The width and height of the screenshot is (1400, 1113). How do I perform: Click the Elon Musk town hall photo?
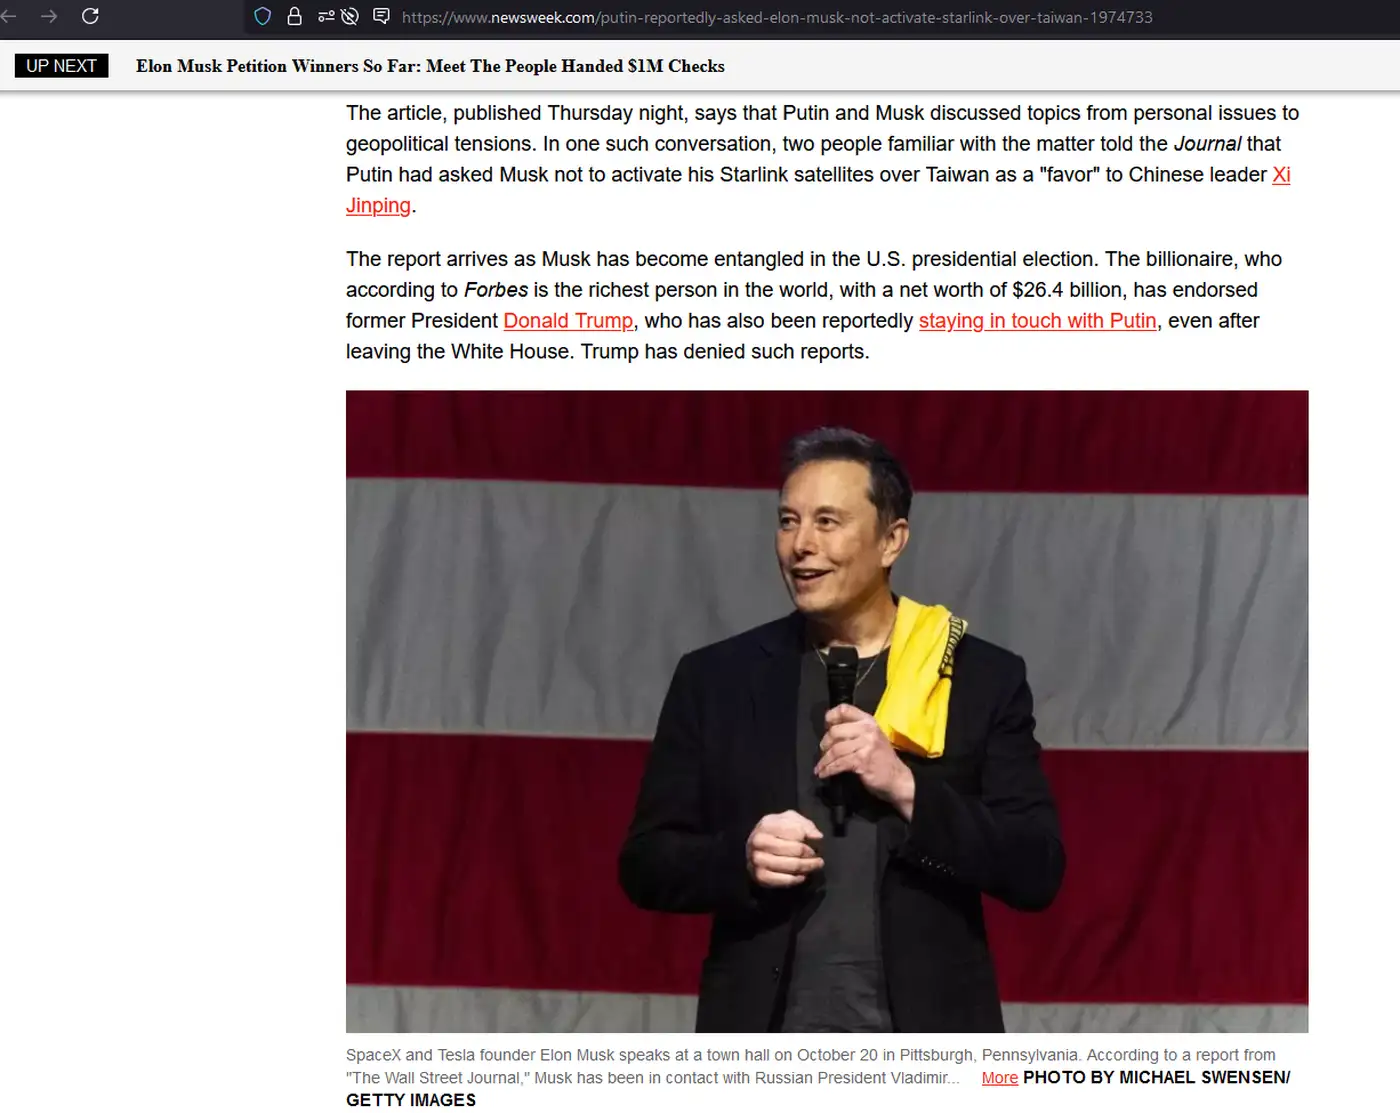(x=826, y=711)
